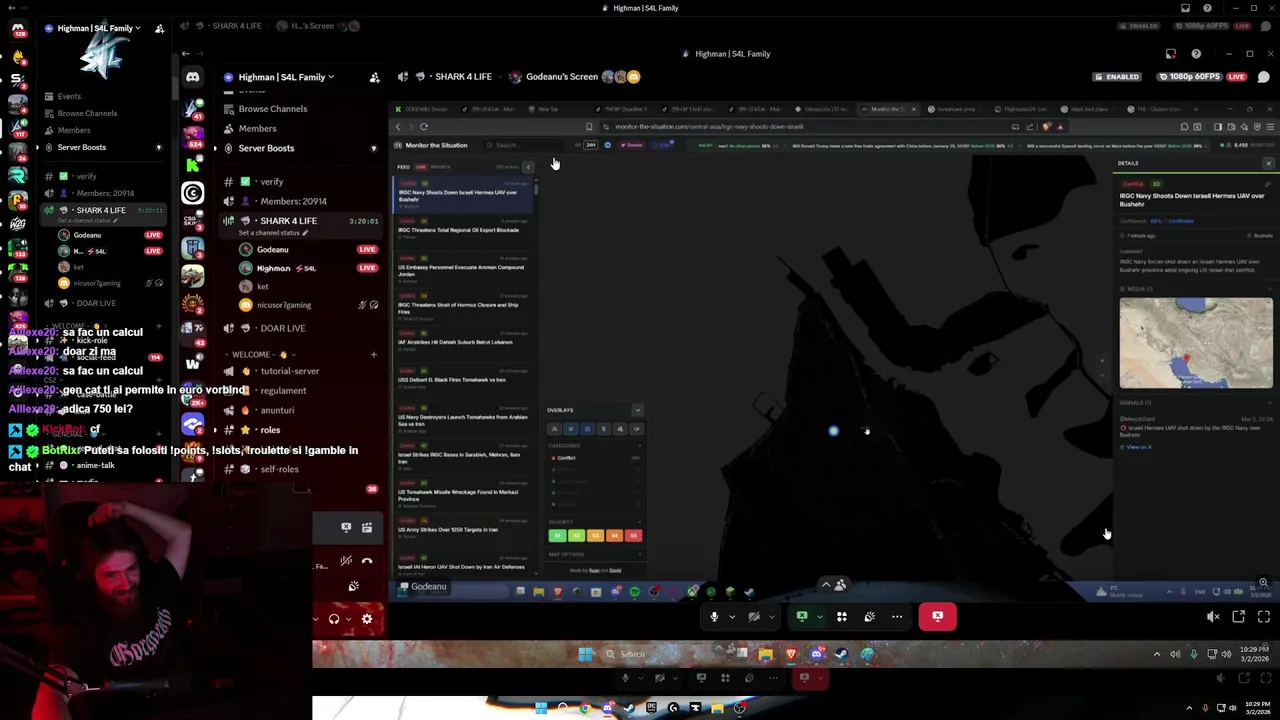
Task: Enter fullscreen for the stream
Action: [1264, 617]
